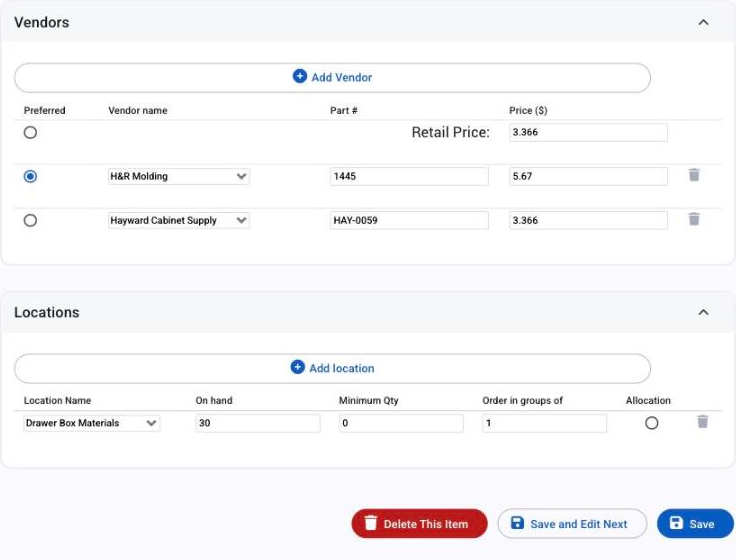The height and width of the screenshot is (560, 736).
Task: Toggle the Allocation radio for Drawer Box Materials
Action: pyautogui.click(x=652, y=423)
